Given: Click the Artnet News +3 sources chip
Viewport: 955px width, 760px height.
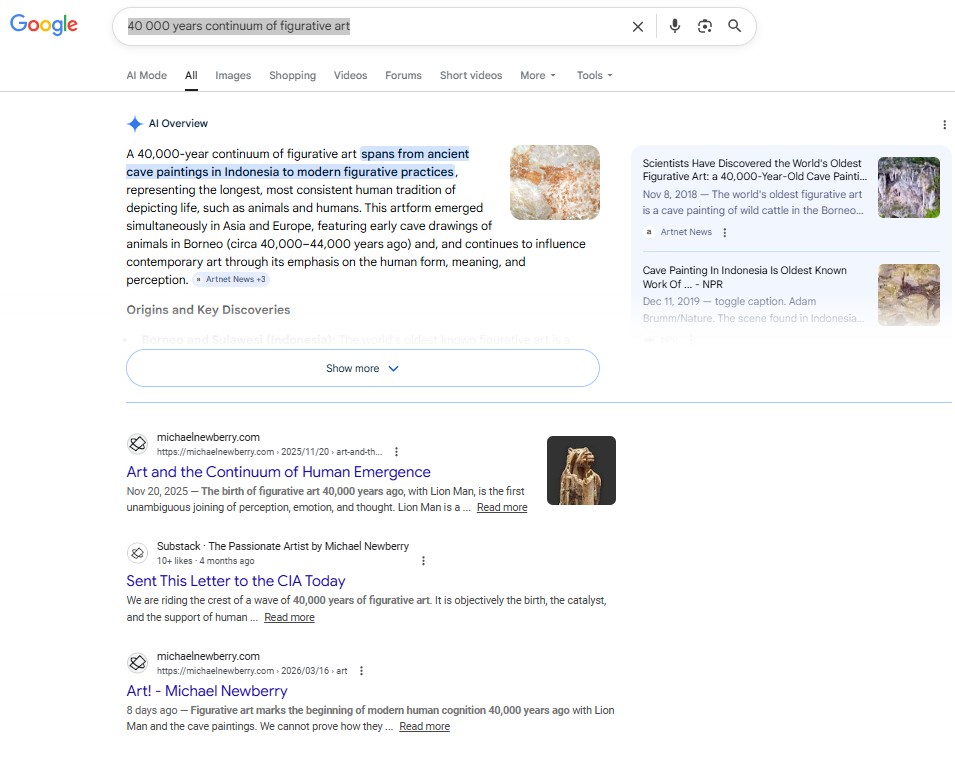Looking at the screenshot, I should (231, 280).
